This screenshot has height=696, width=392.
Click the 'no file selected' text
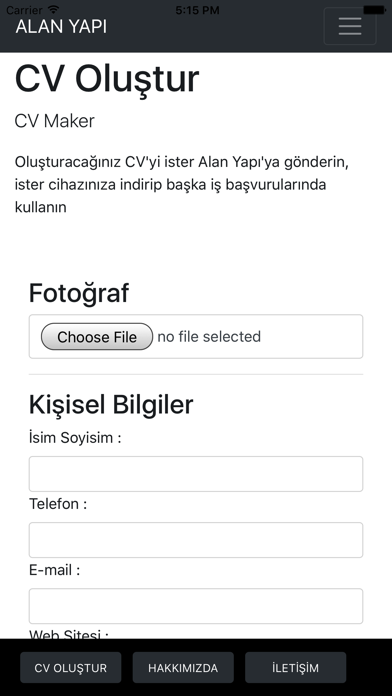(x=209, y=336)
